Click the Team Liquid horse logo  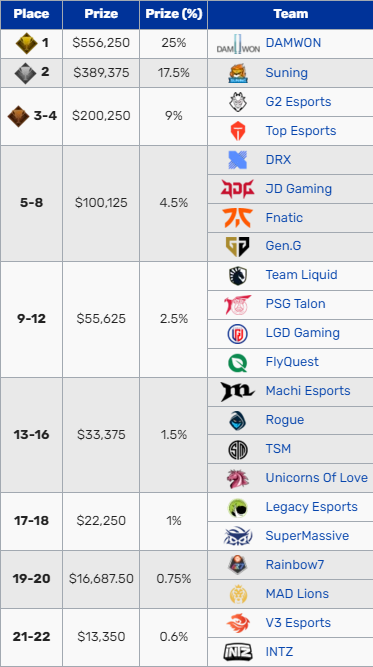(x=238, y=275)
